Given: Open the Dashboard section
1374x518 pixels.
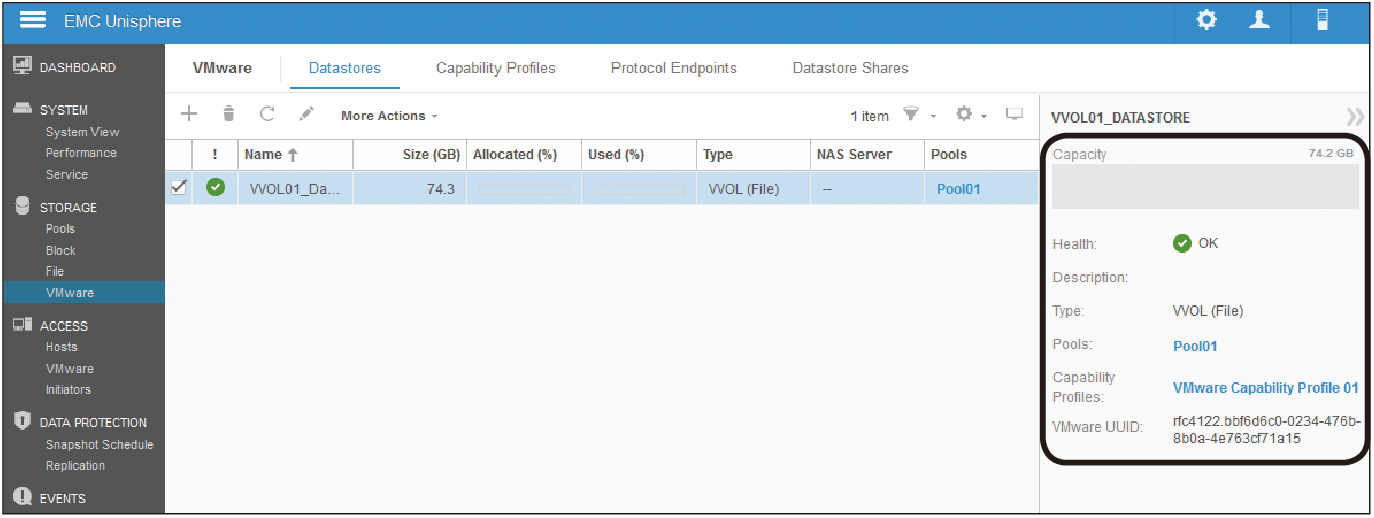Looking at the screenshot, I should click(78, 67).
